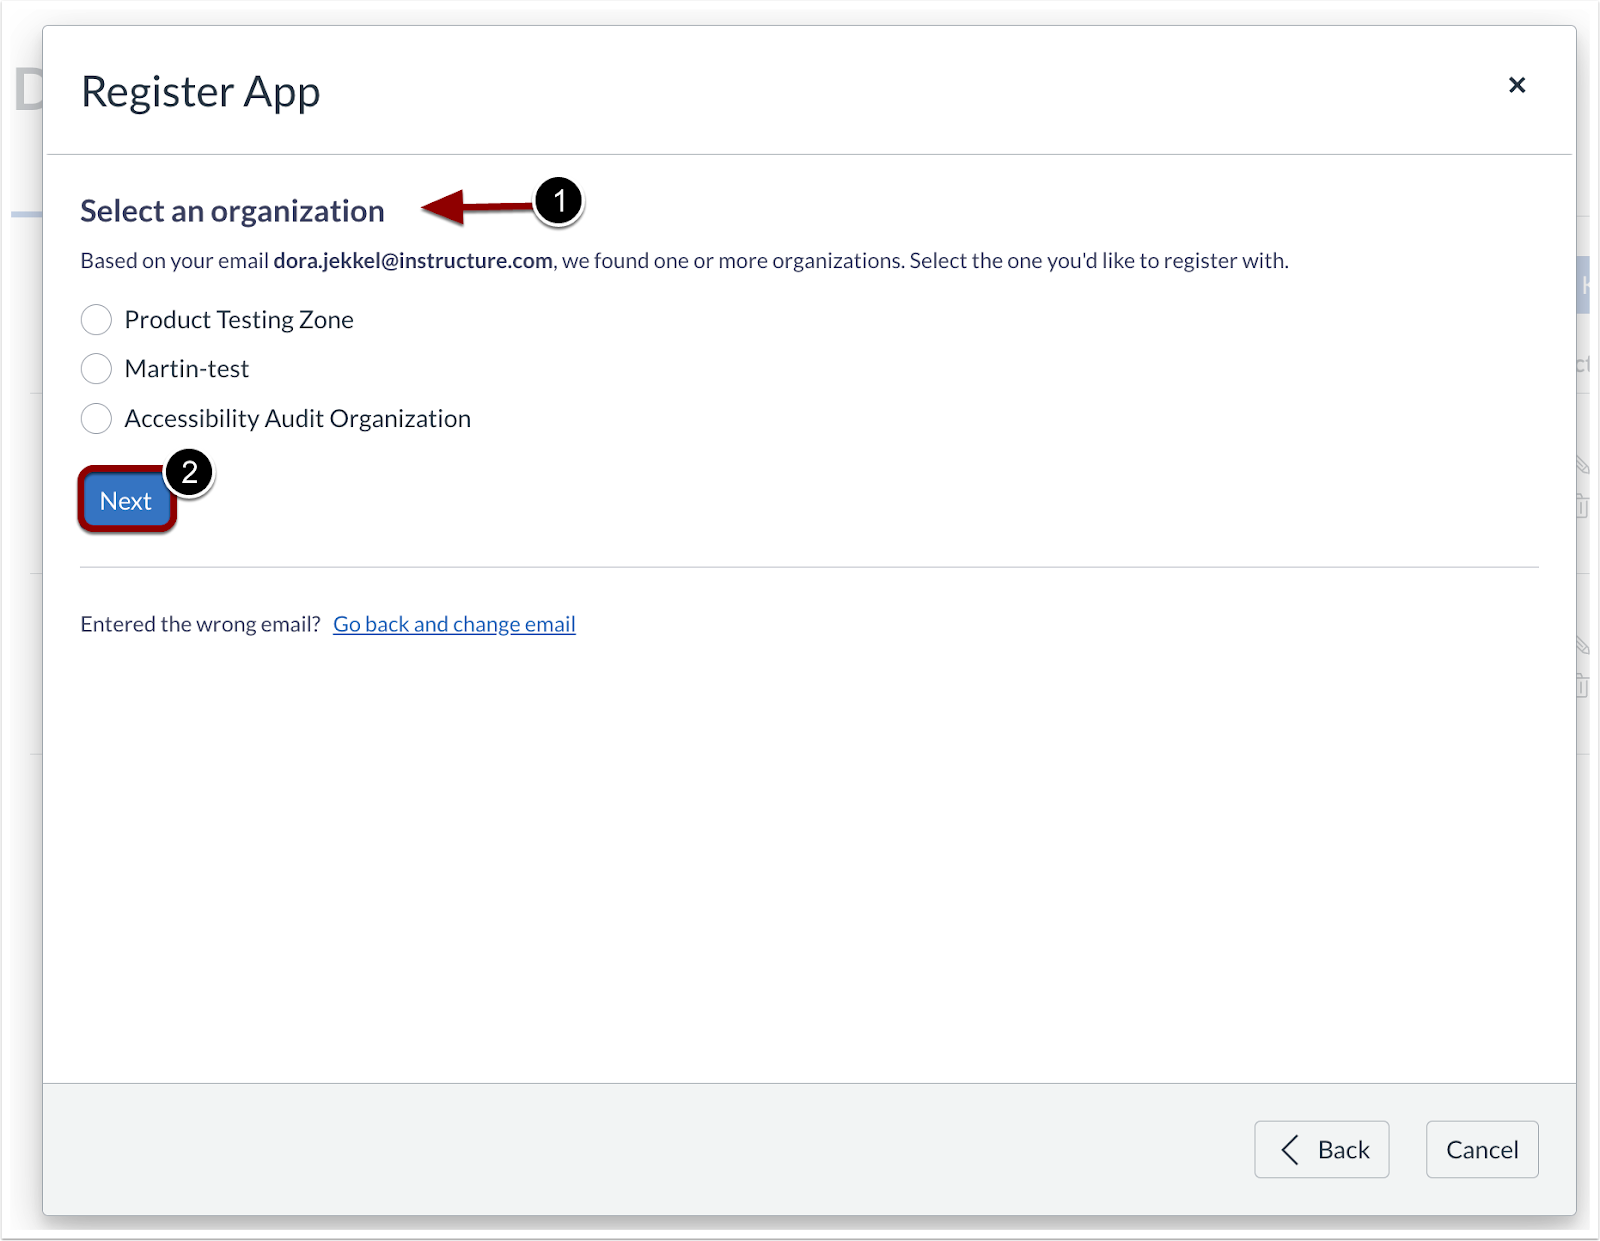Click the X icon to close Register App
The image size is (1600, 1241).
1518,85
